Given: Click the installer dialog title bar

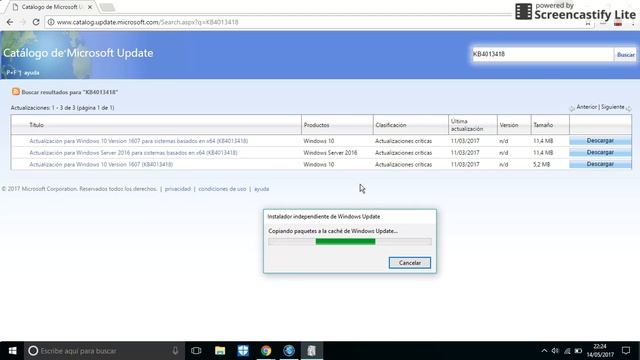Looking at the screenshot, I should tap(350, 216).
